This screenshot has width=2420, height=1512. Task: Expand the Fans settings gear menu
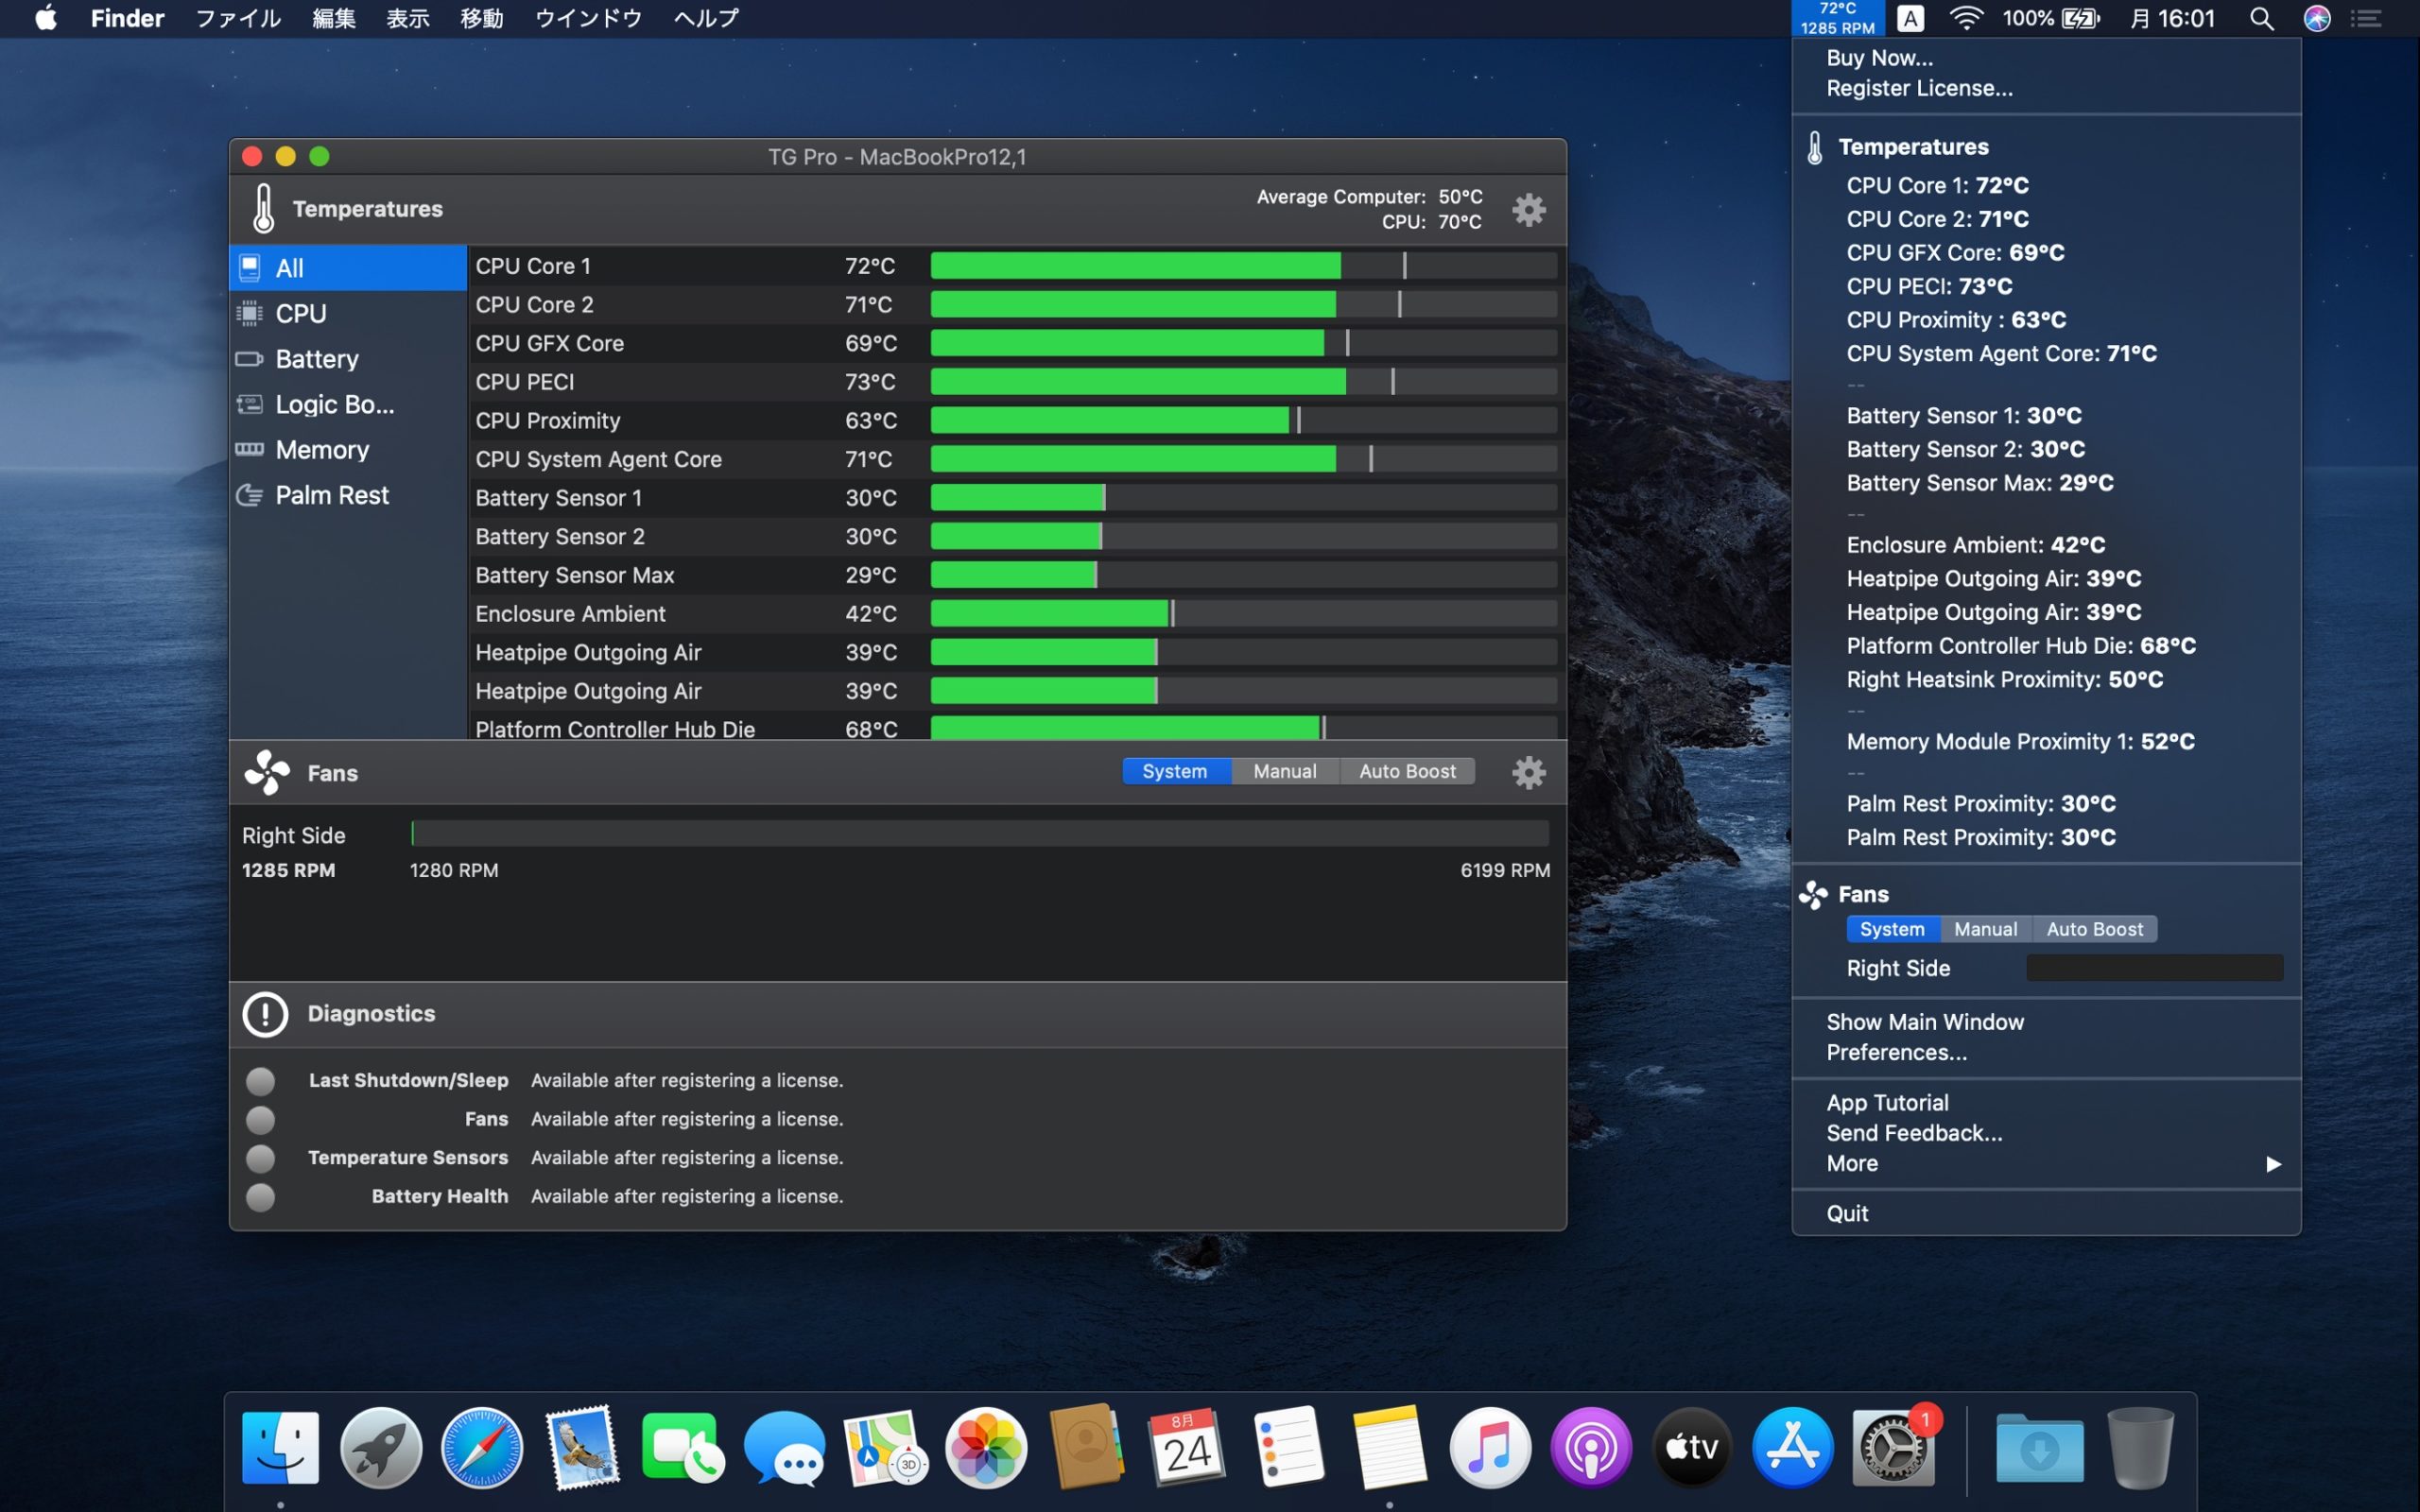[1530, 772]
